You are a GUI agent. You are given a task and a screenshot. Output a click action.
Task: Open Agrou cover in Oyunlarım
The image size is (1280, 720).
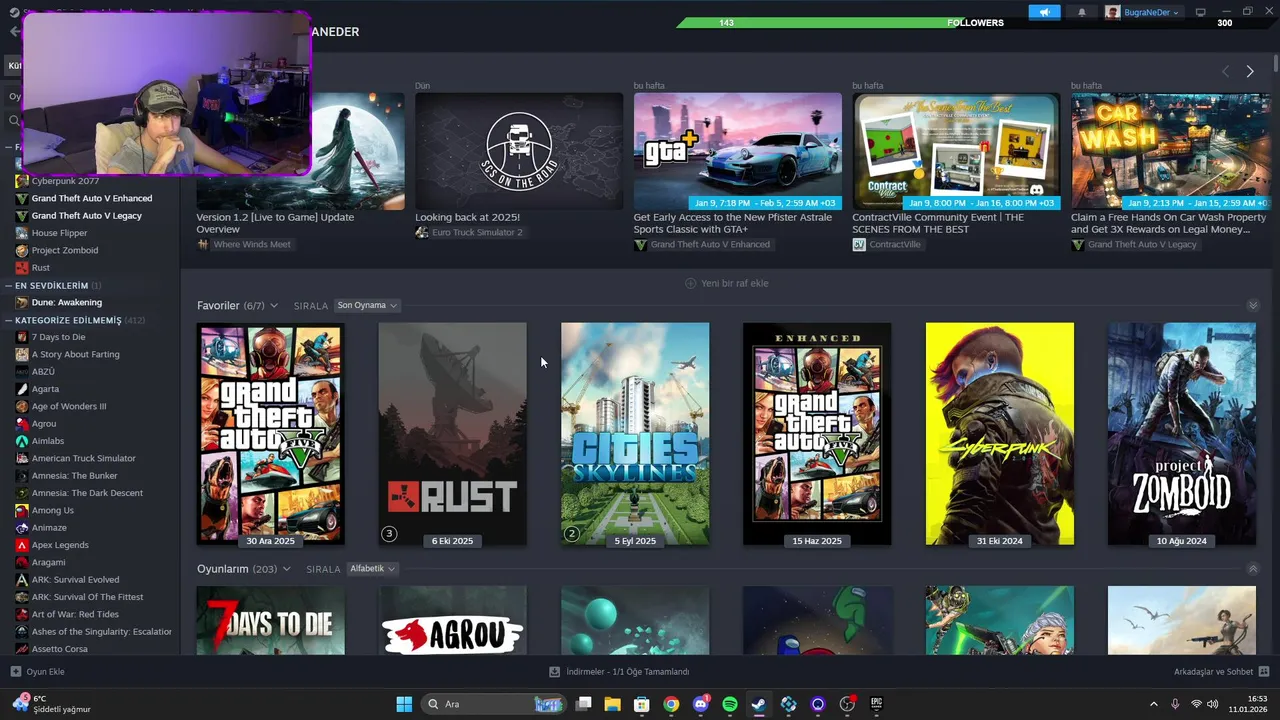453,621
